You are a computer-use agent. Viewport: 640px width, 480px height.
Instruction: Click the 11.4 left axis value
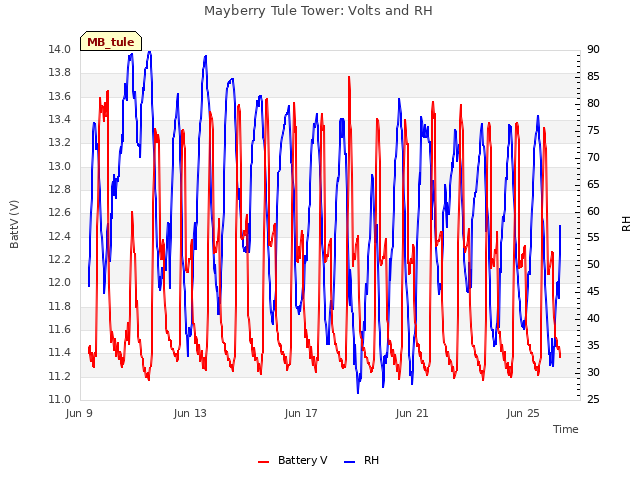(x=60, y=352)
